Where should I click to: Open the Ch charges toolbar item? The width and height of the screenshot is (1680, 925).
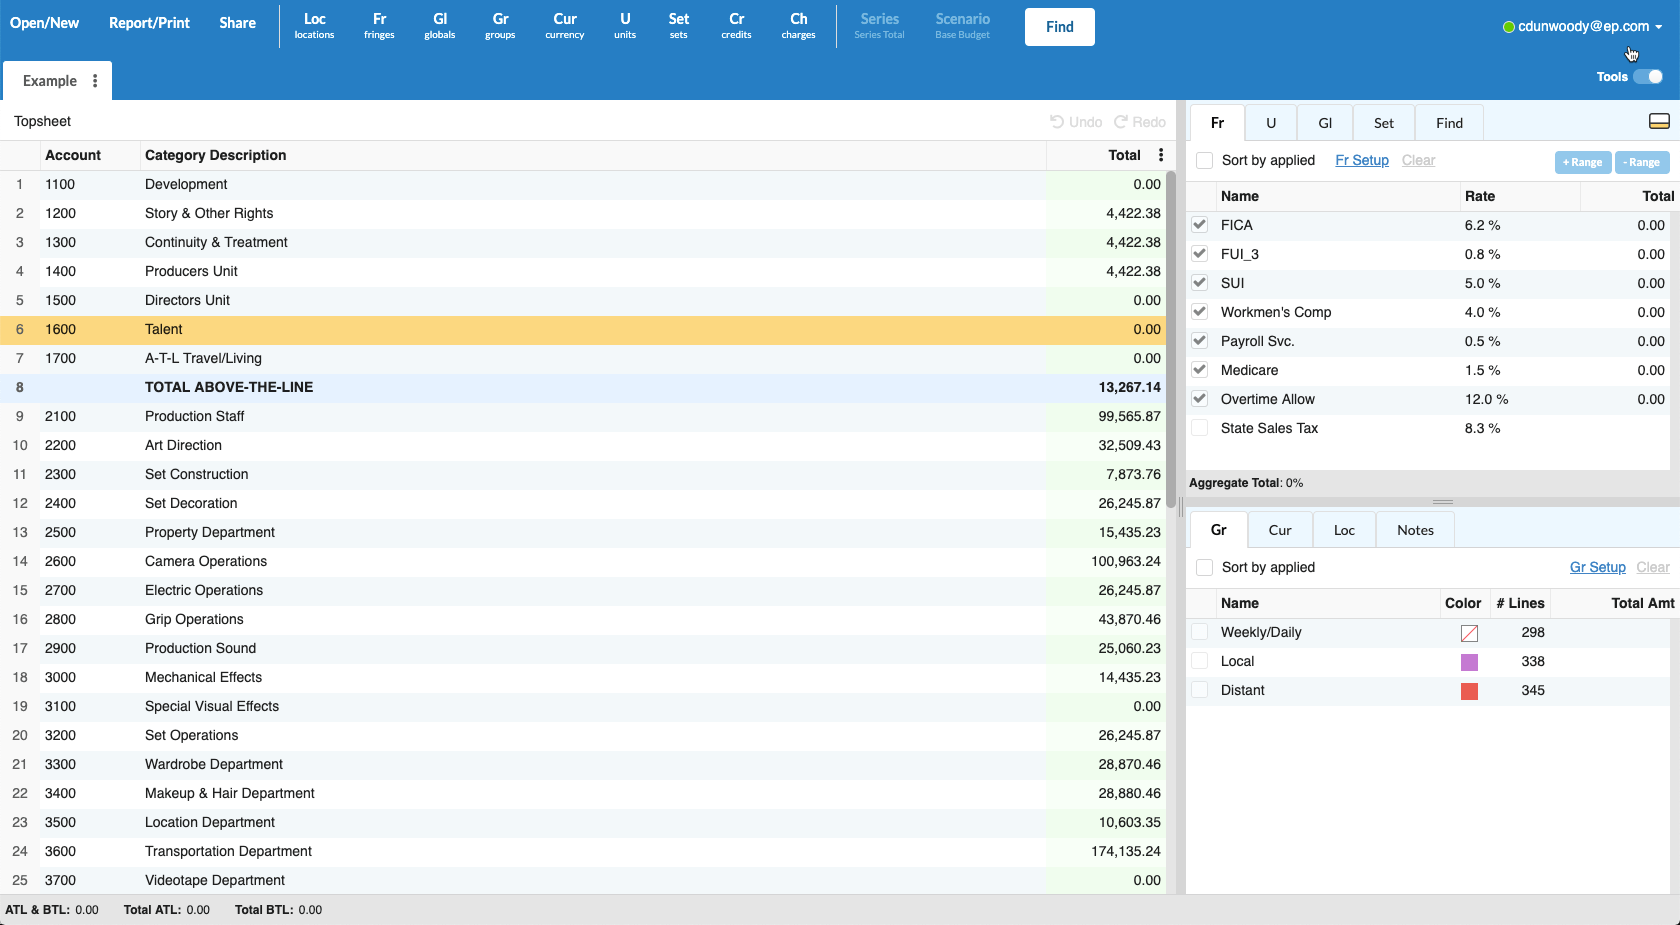[798, 26]
